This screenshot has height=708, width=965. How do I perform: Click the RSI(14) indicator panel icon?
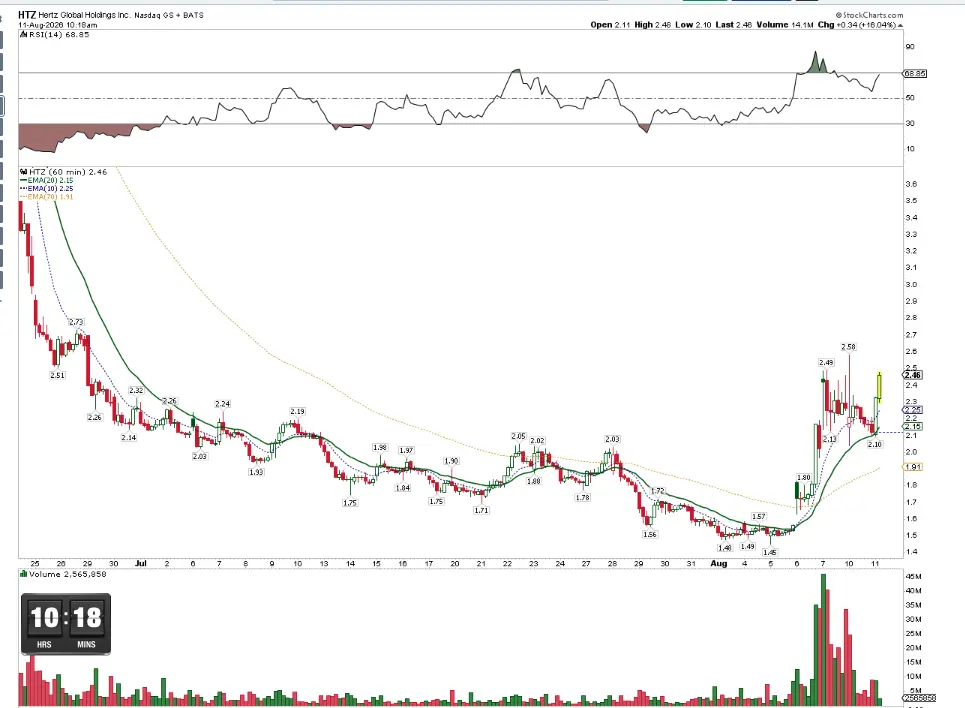tap(23, 35)
